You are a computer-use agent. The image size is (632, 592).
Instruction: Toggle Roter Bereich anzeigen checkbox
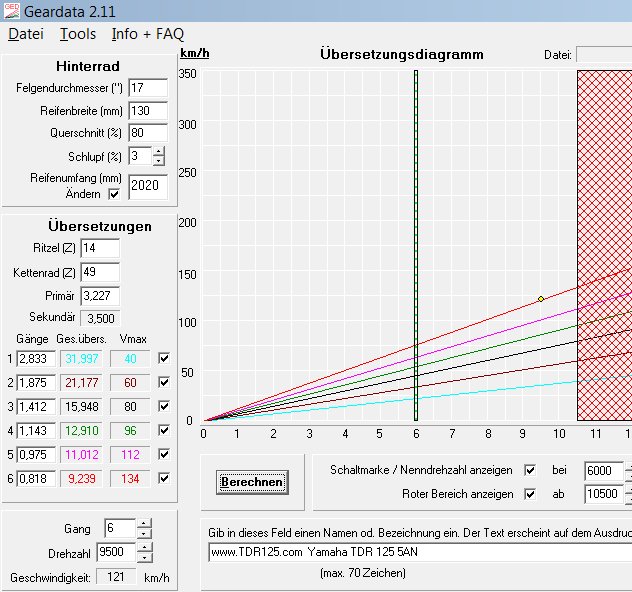(x=530, y=493)
